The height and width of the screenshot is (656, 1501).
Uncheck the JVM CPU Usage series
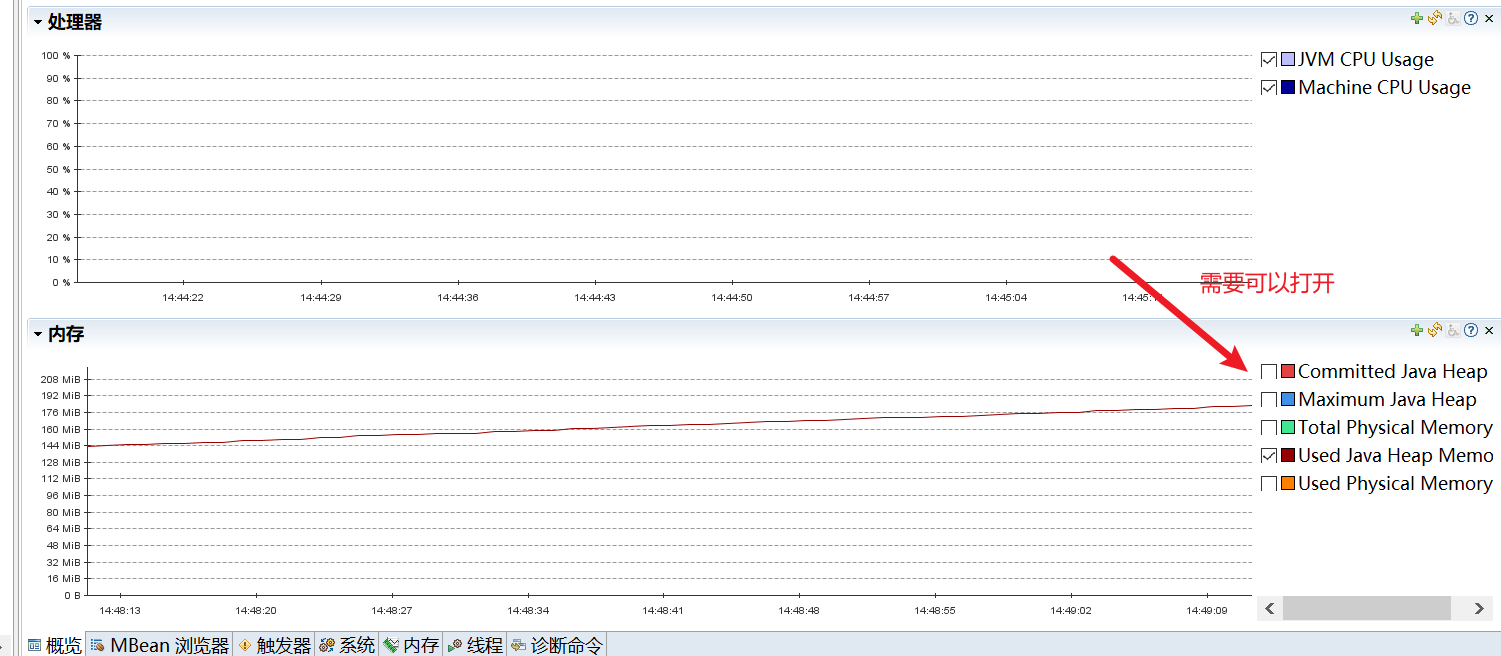click(1269, 60)
